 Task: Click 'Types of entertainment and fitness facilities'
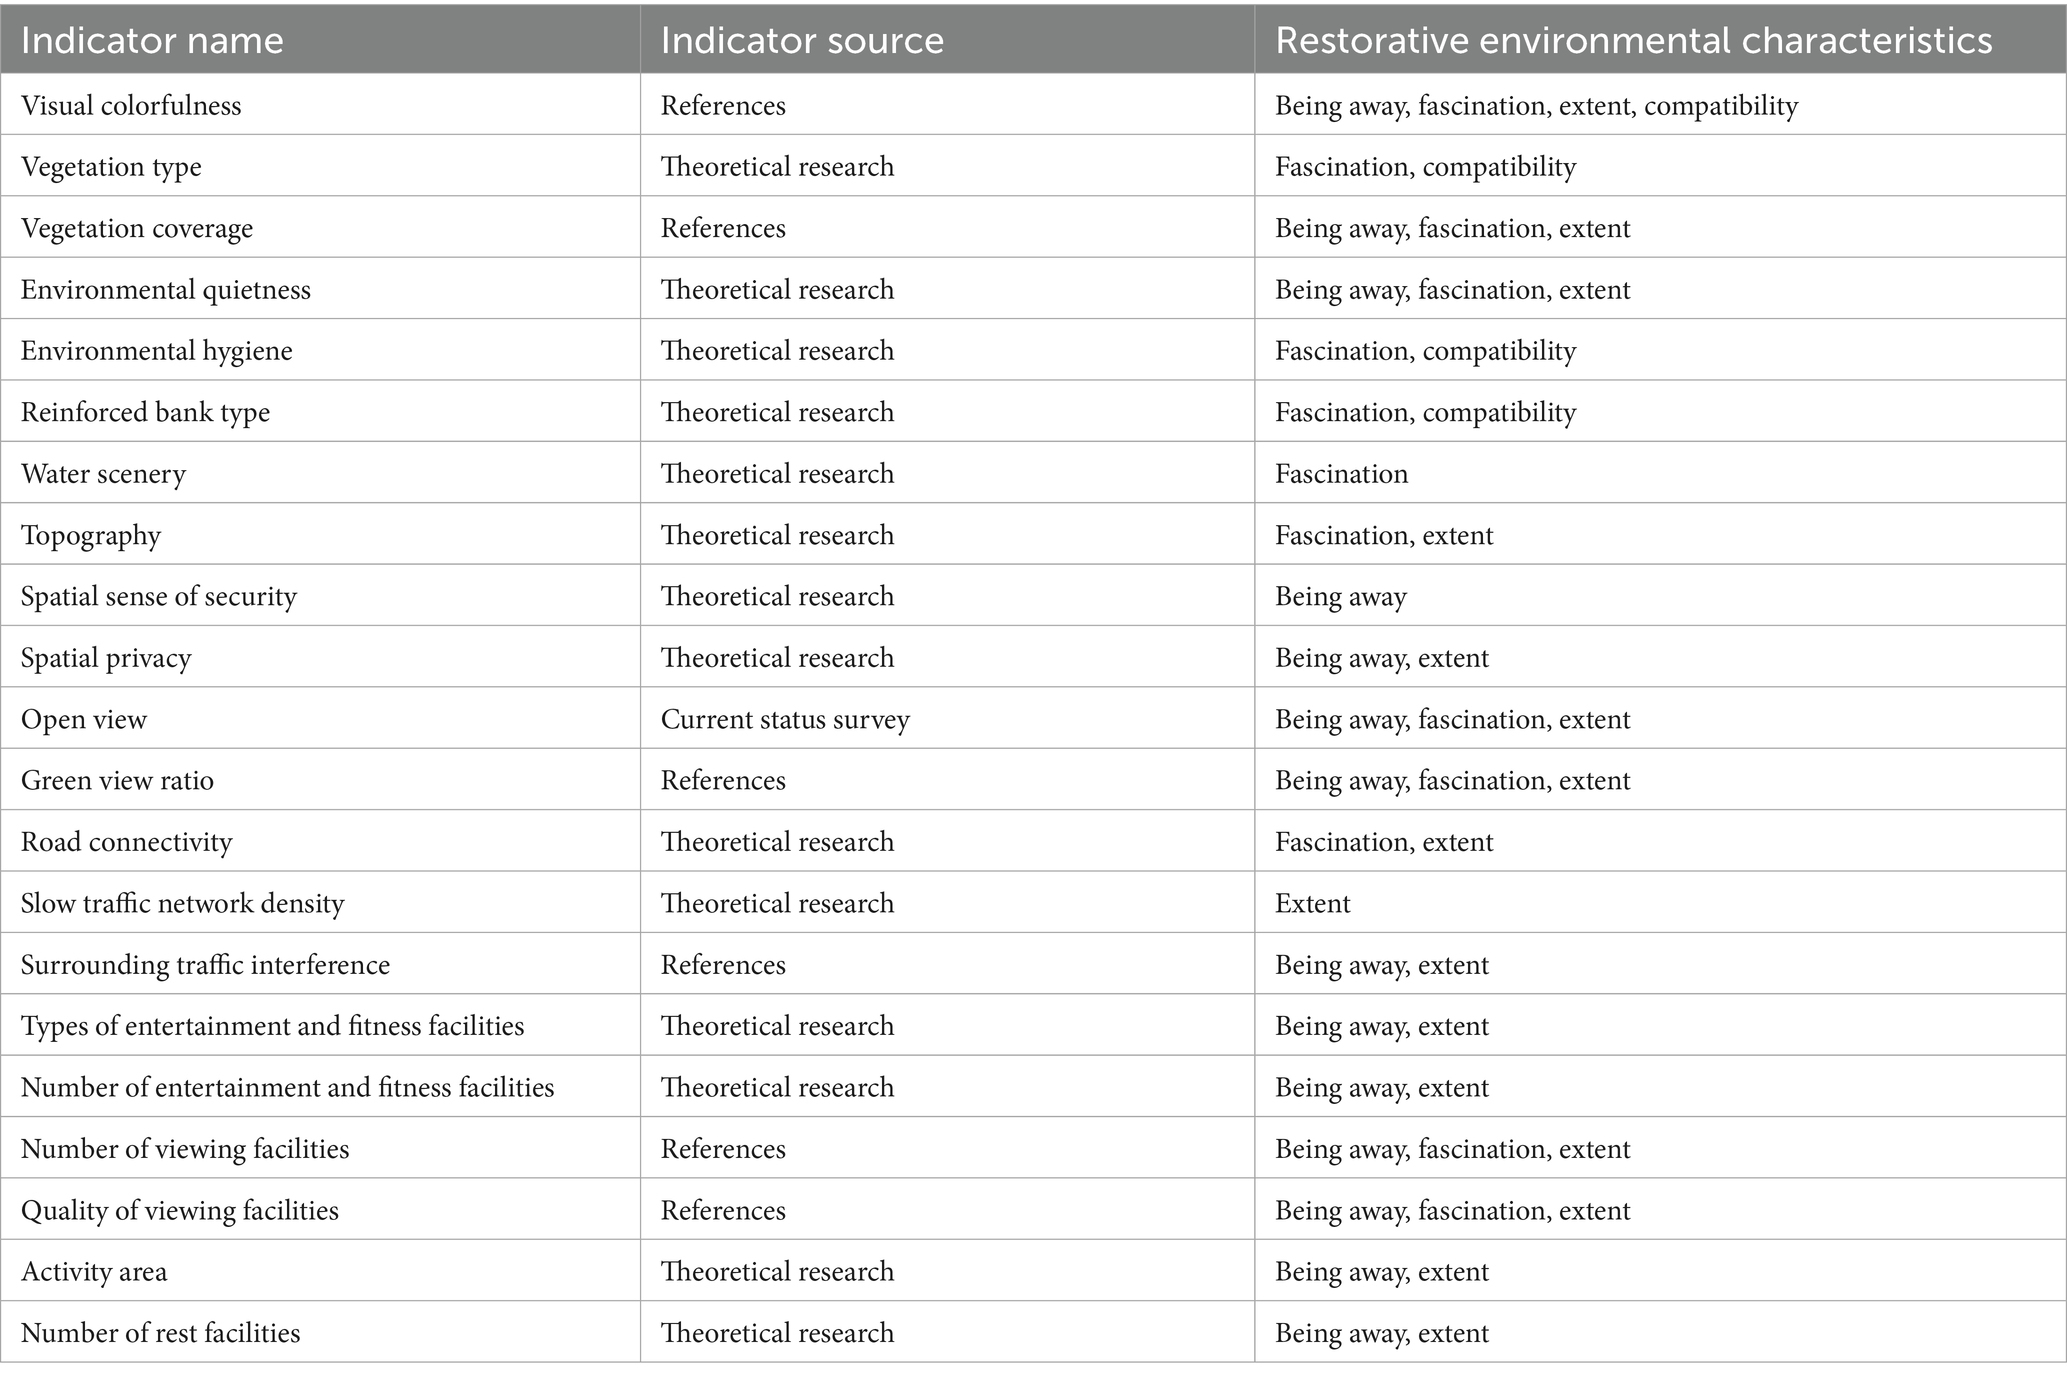tap(272, 1026)
